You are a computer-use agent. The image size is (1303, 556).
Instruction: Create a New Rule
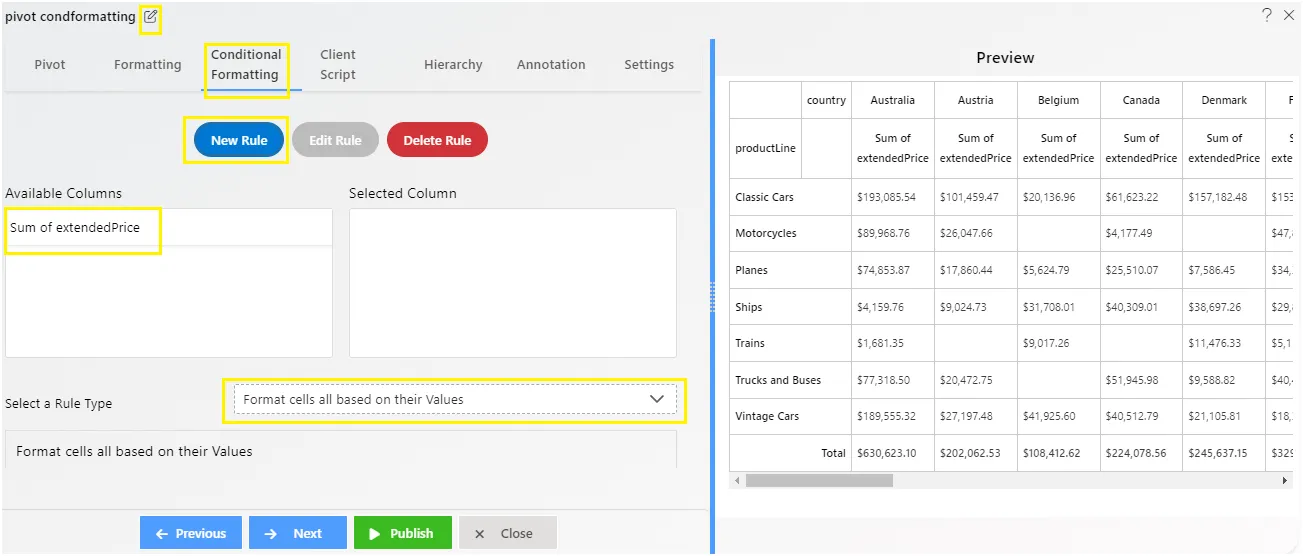click(x=239, y=140)
